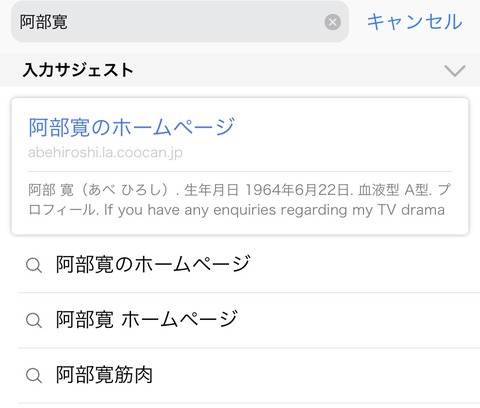480x408 pixels.
Task: Open the 阿部寛のホームページ blue title link
Action: click(x=132, y=127)
